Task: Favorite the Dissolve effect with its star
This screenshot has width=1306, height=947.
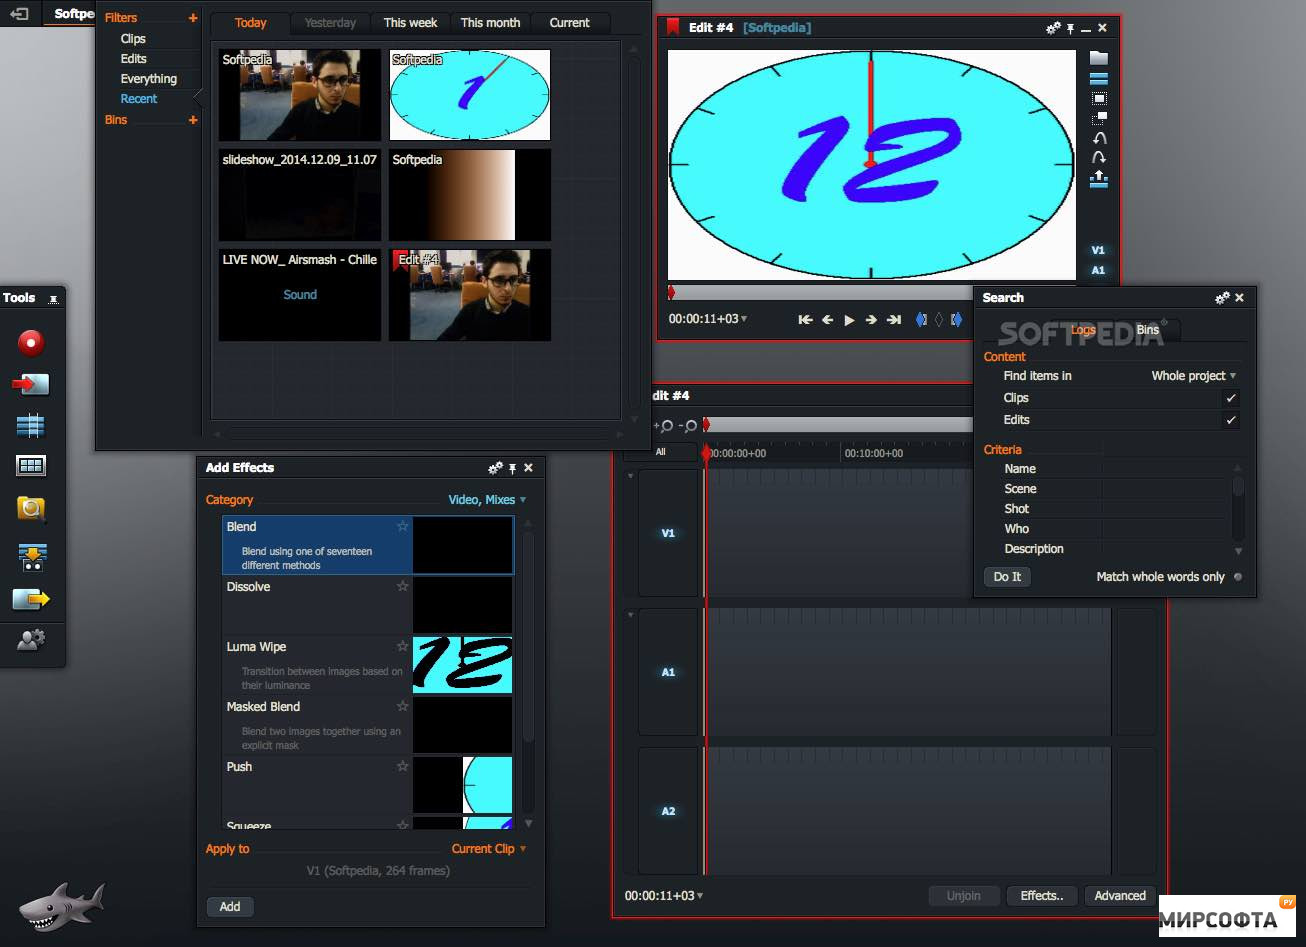Action: (x=403, y=586)
